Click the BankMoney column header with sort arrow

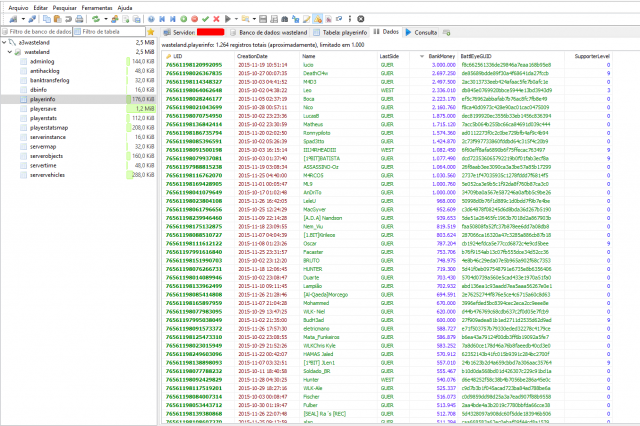(x=434, y=56)
